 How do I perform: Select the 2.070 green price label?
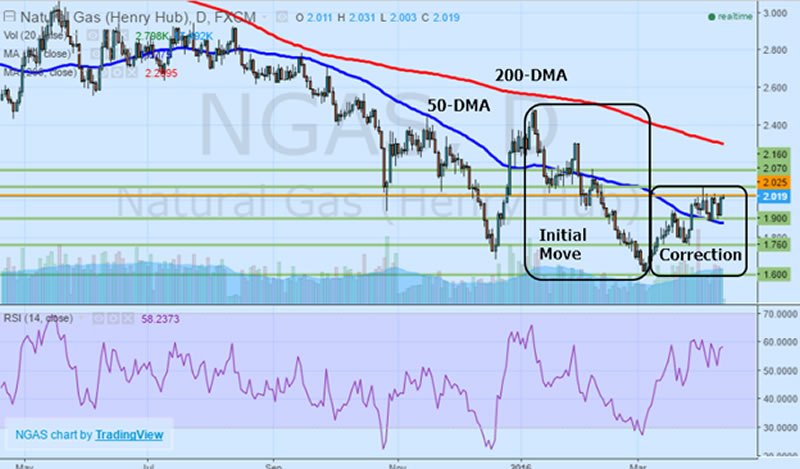[x=774, y=168]
